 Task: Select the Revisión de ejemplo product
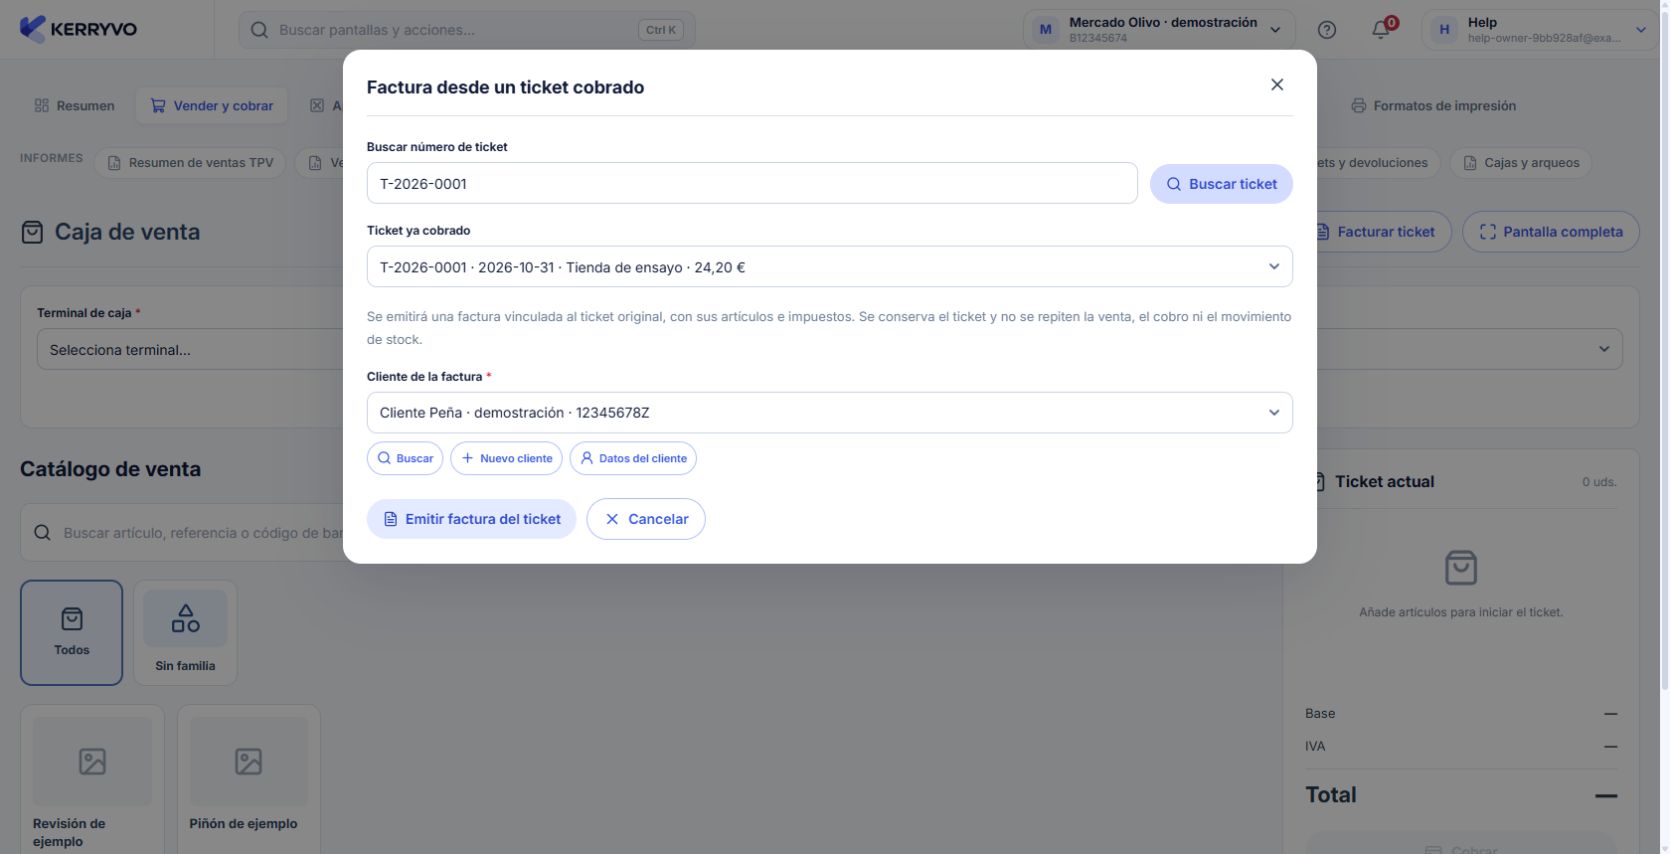pyautogui.click(x=92, y=780)
